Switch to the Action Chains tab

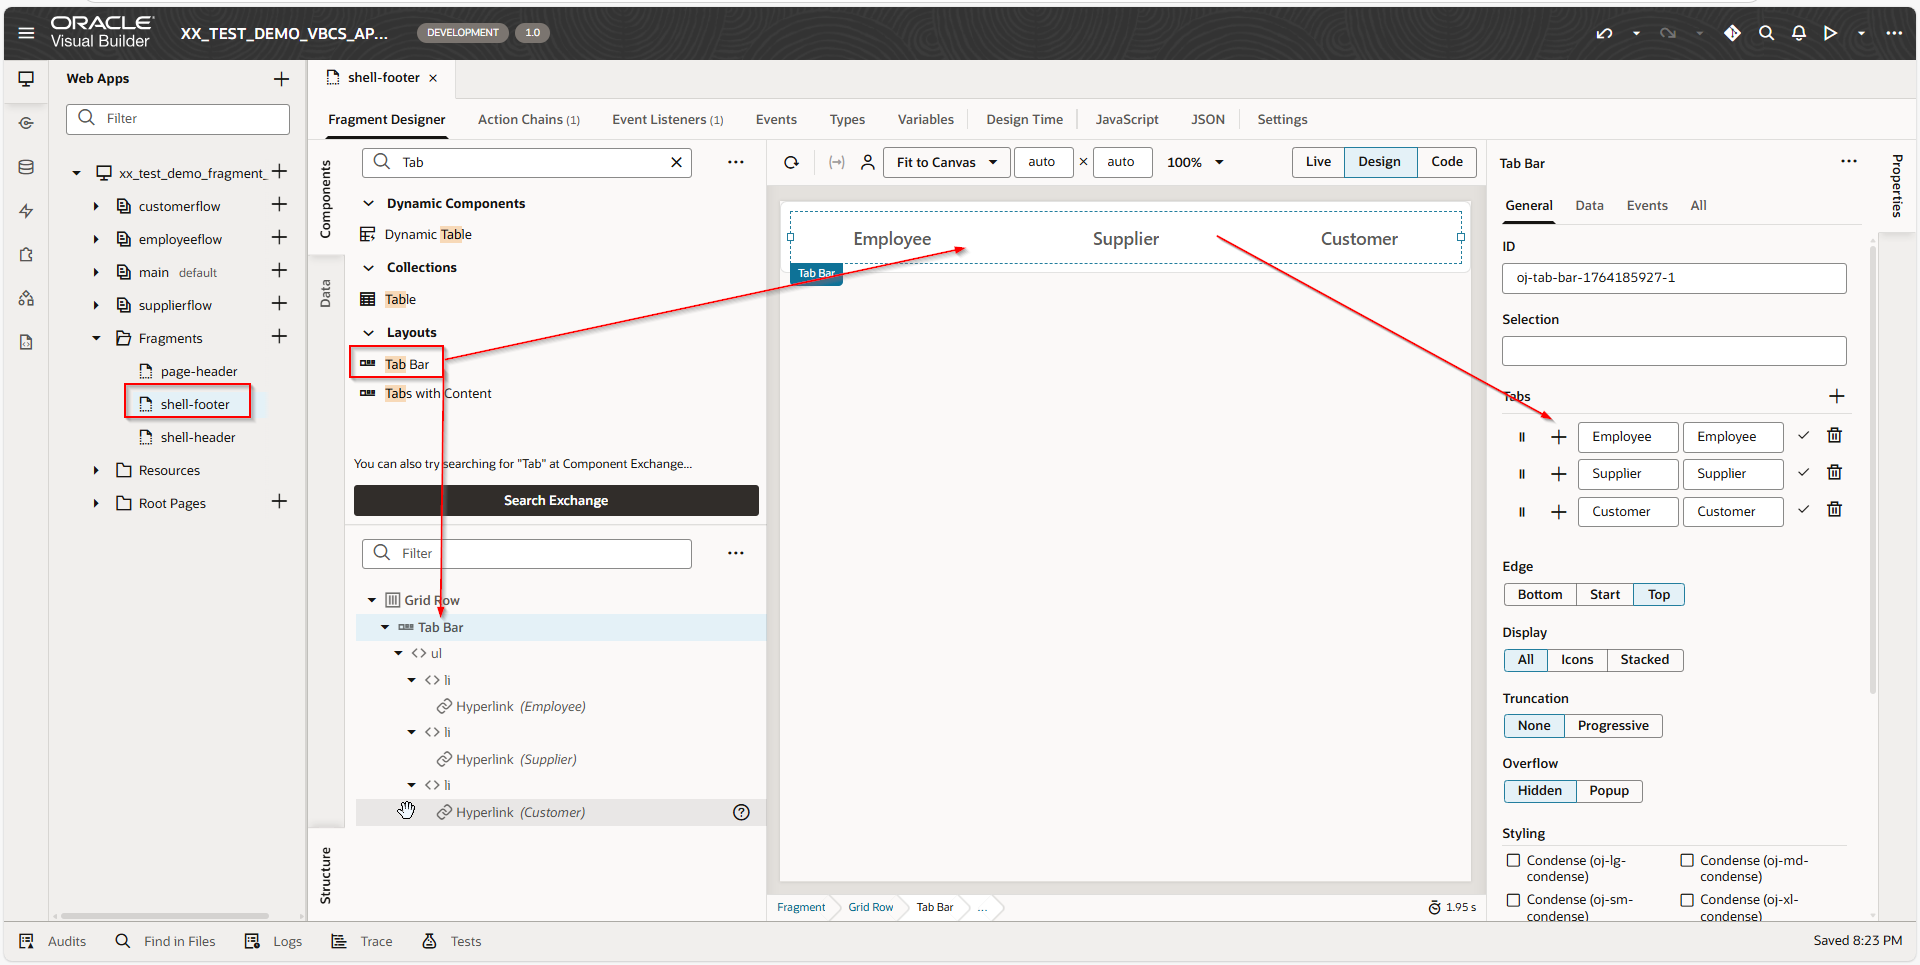pyautogui.click(x=528, y=119)
